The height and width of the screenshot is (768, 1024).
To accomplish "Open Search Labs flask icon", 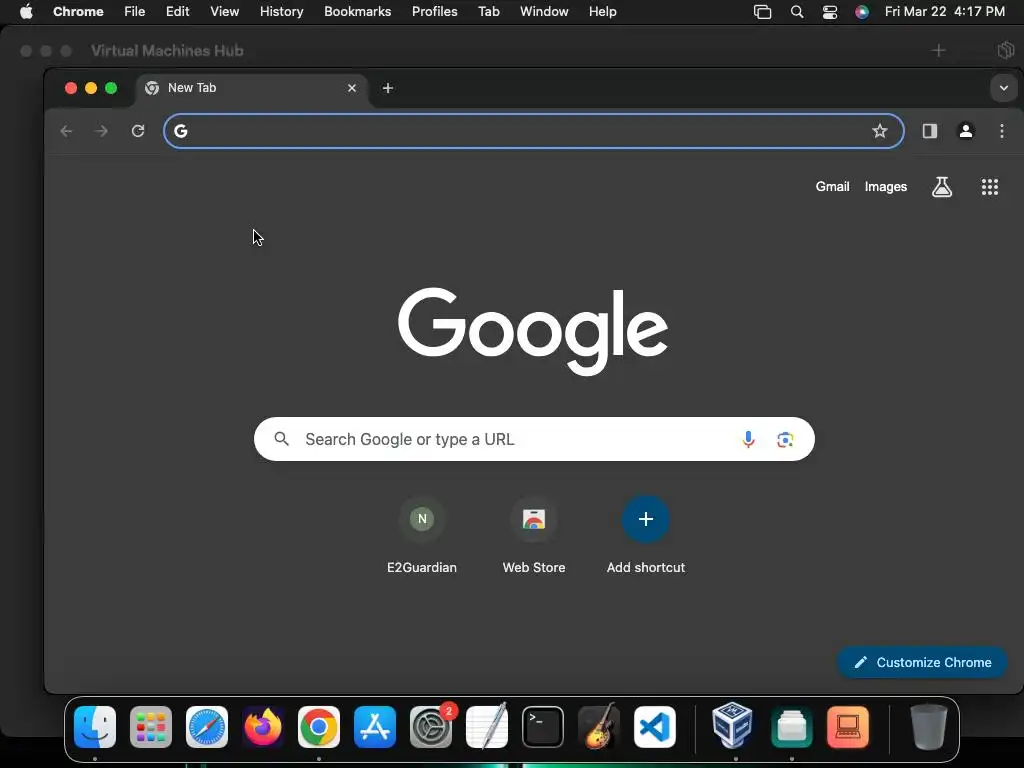I will point(941,187).
